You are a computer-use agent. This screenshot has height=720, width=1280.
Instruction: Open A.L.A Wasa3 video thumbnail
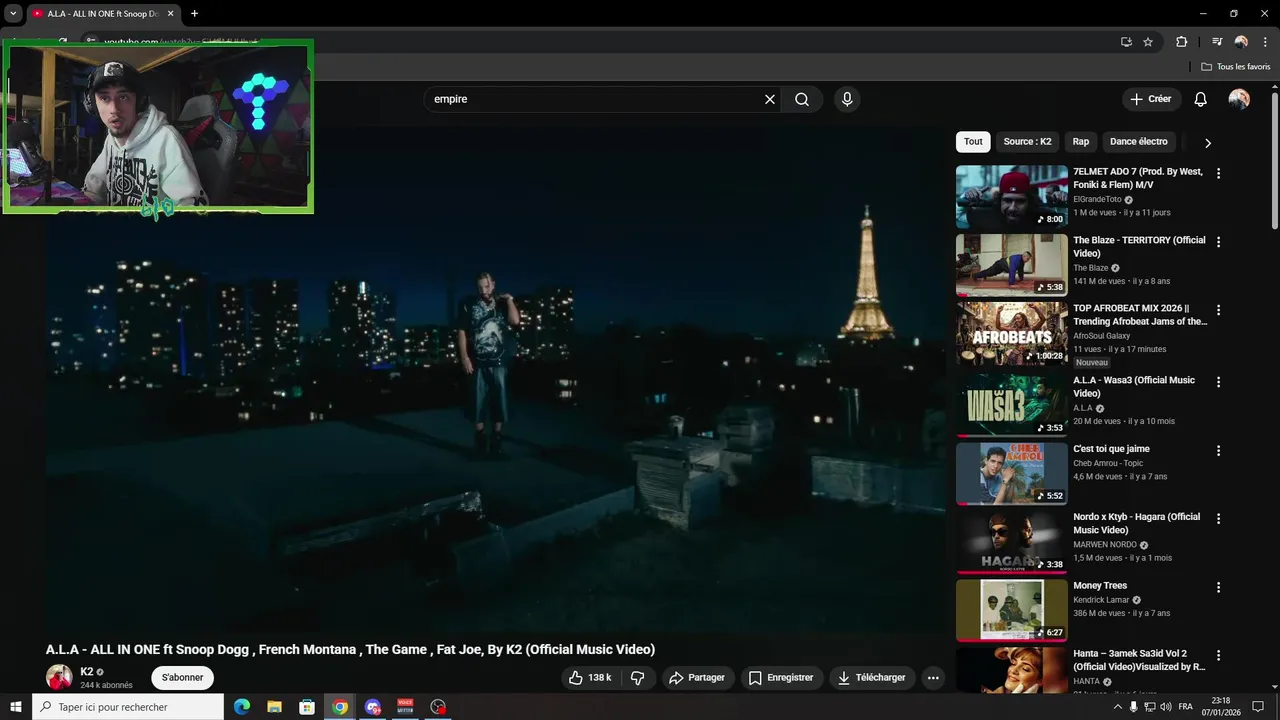pos(1012,405)
